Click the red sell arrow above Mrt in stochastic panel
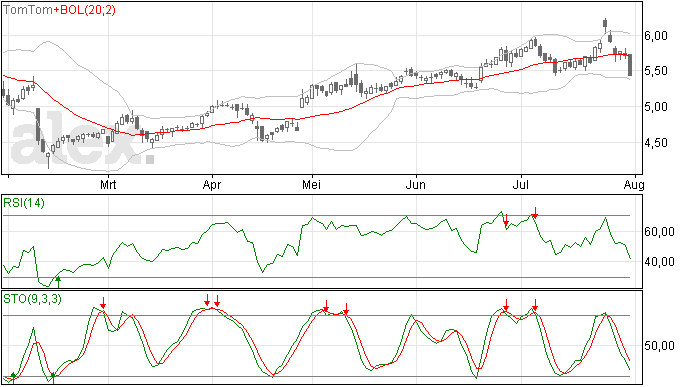Image resolution: width=690 pixels, height=387 pixels. coord(103,303)
